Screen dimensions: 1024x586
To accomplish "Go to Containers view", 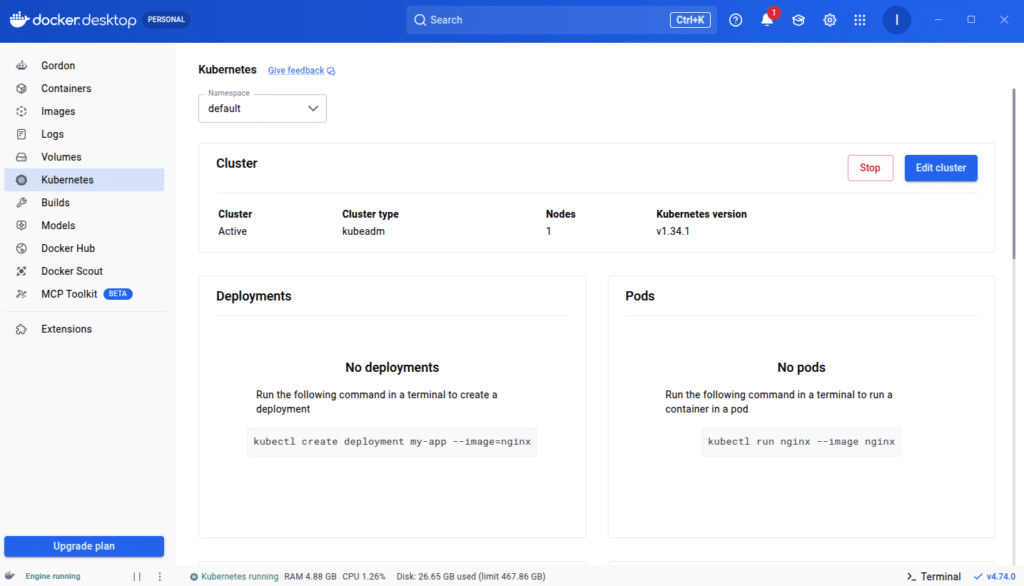I will [84, 88].
